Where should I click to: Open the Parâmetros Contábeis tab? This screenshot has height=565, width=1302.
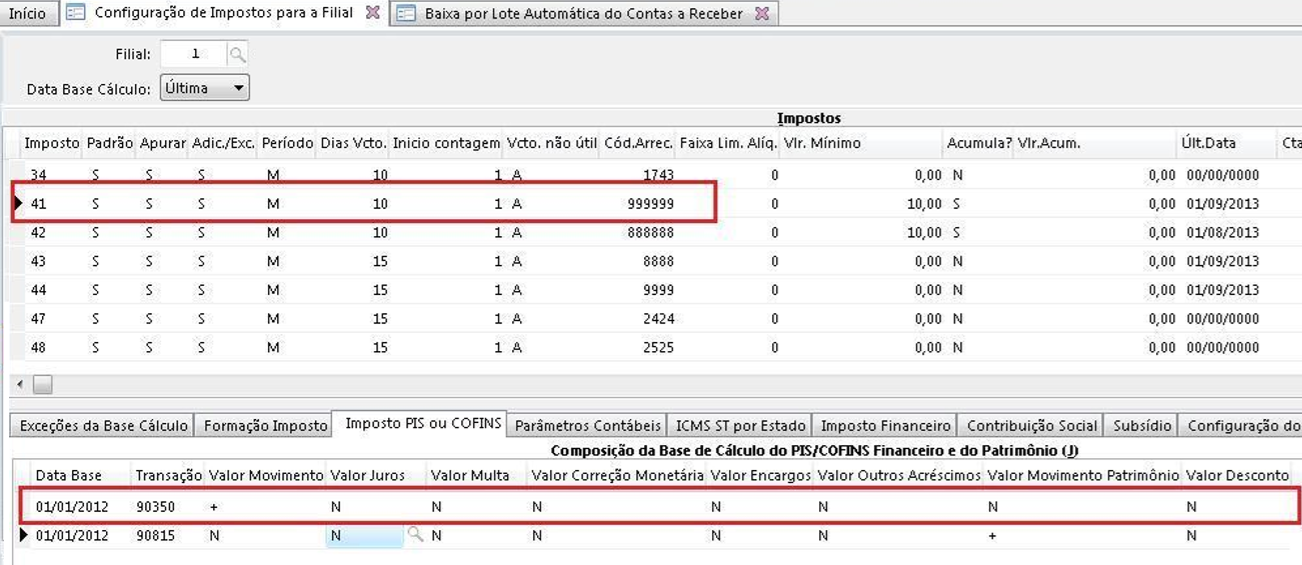587,425
